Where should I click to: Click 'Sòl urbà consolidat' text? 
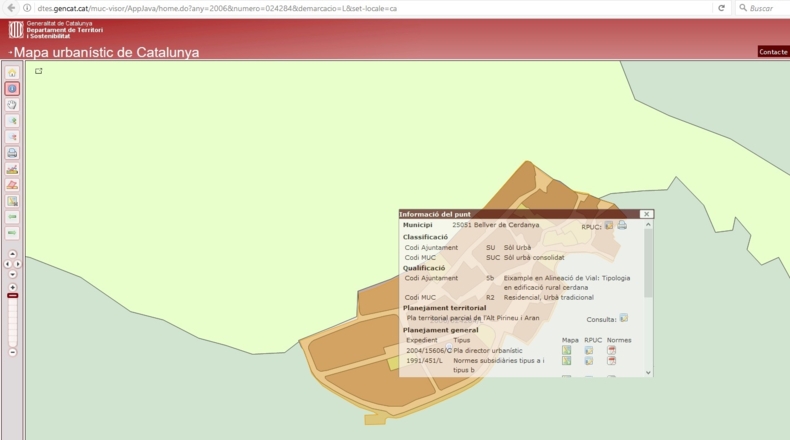[534, 258]
